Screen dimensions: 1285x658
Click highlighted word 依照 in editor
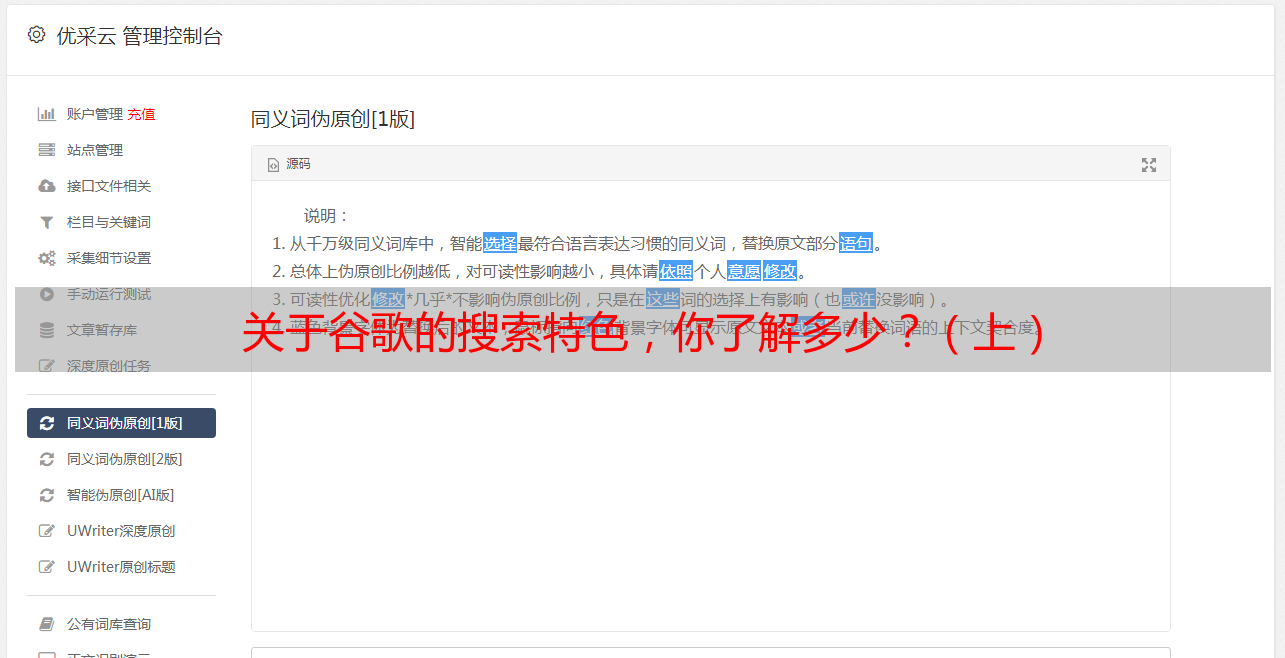click(676, 271)
